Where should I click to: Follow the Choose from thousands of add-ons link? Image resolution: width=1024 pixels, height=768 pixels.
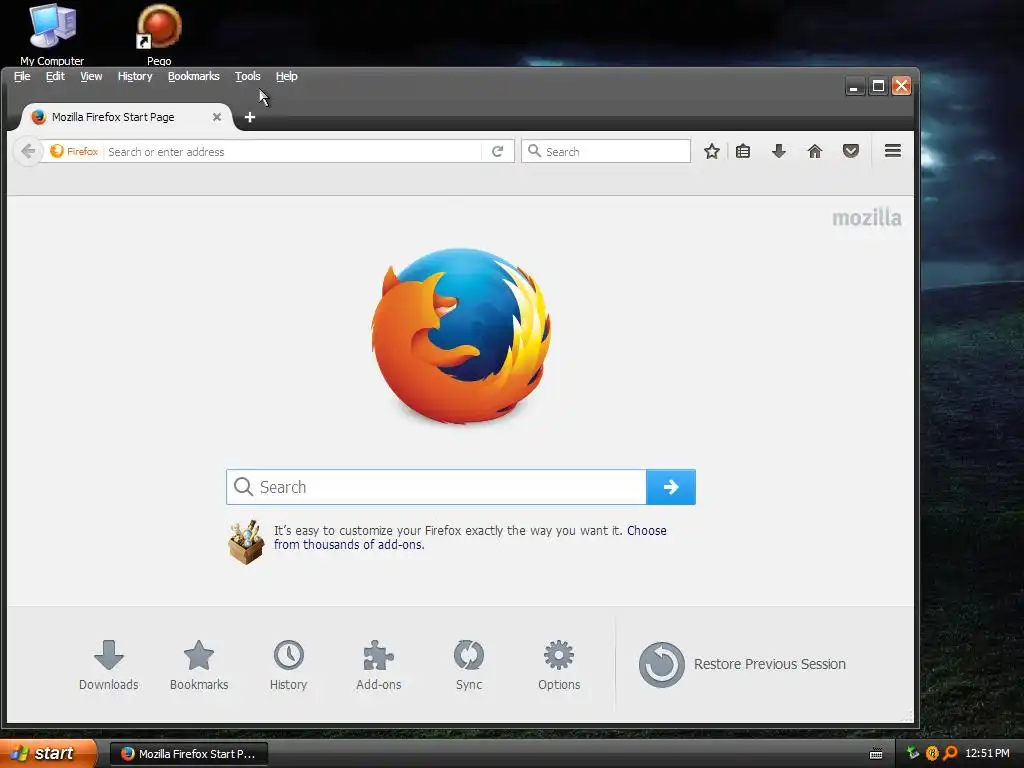point(470,537)
